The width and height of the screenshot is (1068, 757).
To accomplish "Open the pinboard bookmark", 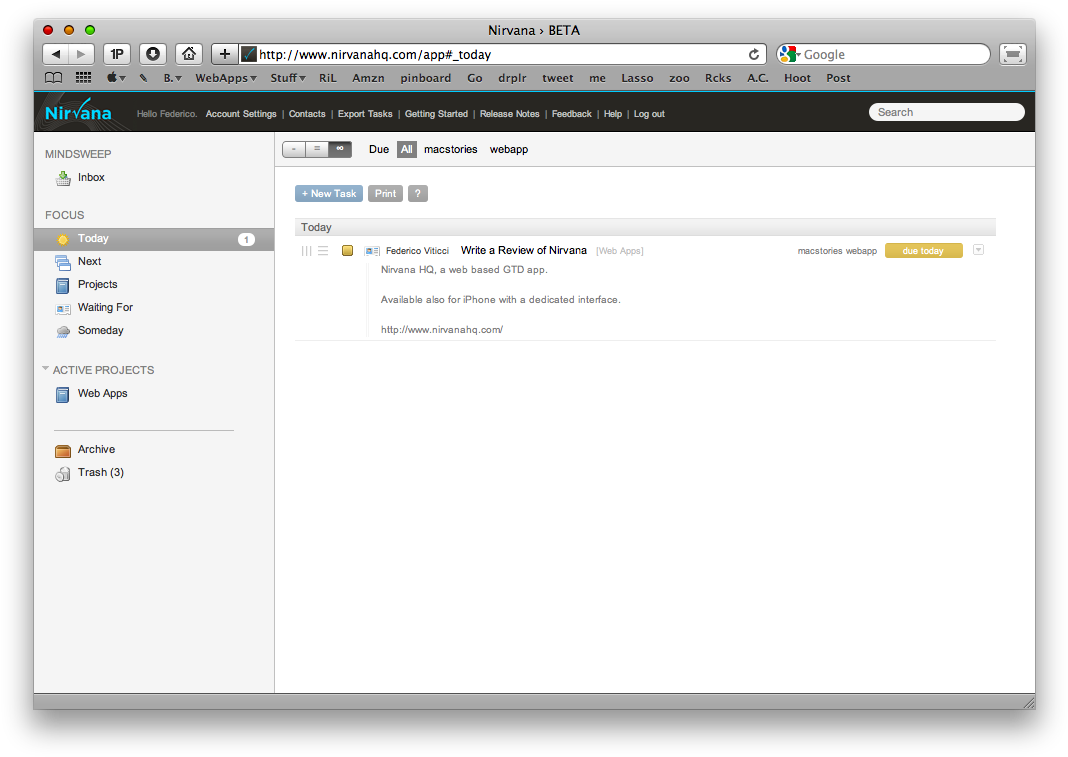I will point(426,78).
